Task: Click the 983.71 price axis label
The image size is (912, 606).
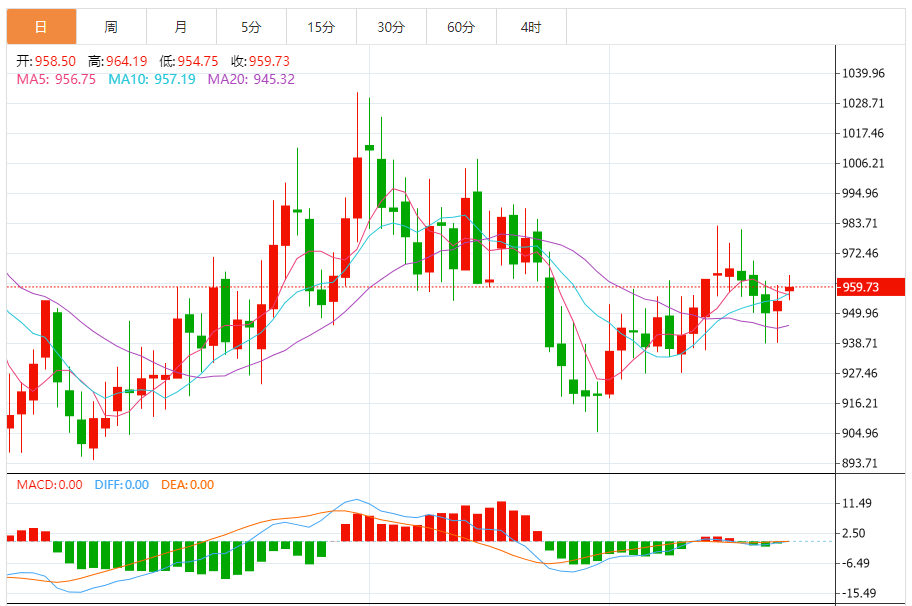Action: [860, 223]
